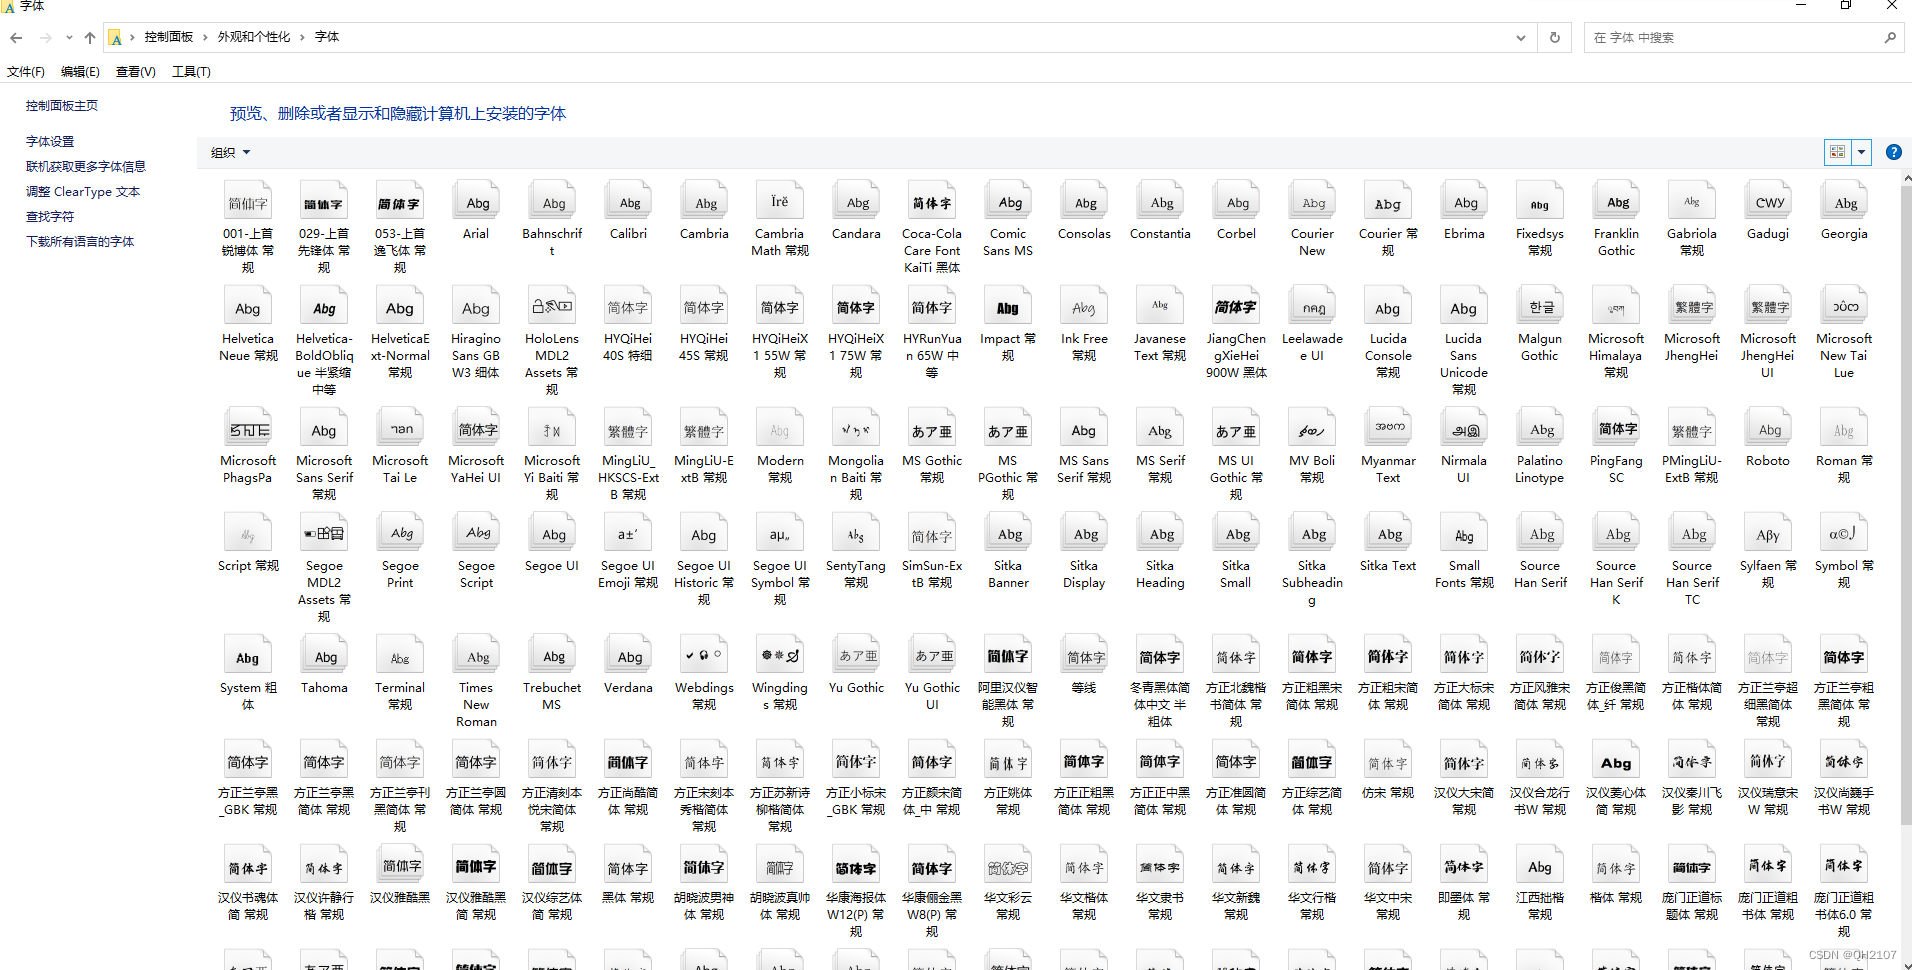Image resolution: width=1912 pixels, height=970 pixels.
Task: Select the 华文彩云 font thumbnail
Action: (x=1008, y=866)
